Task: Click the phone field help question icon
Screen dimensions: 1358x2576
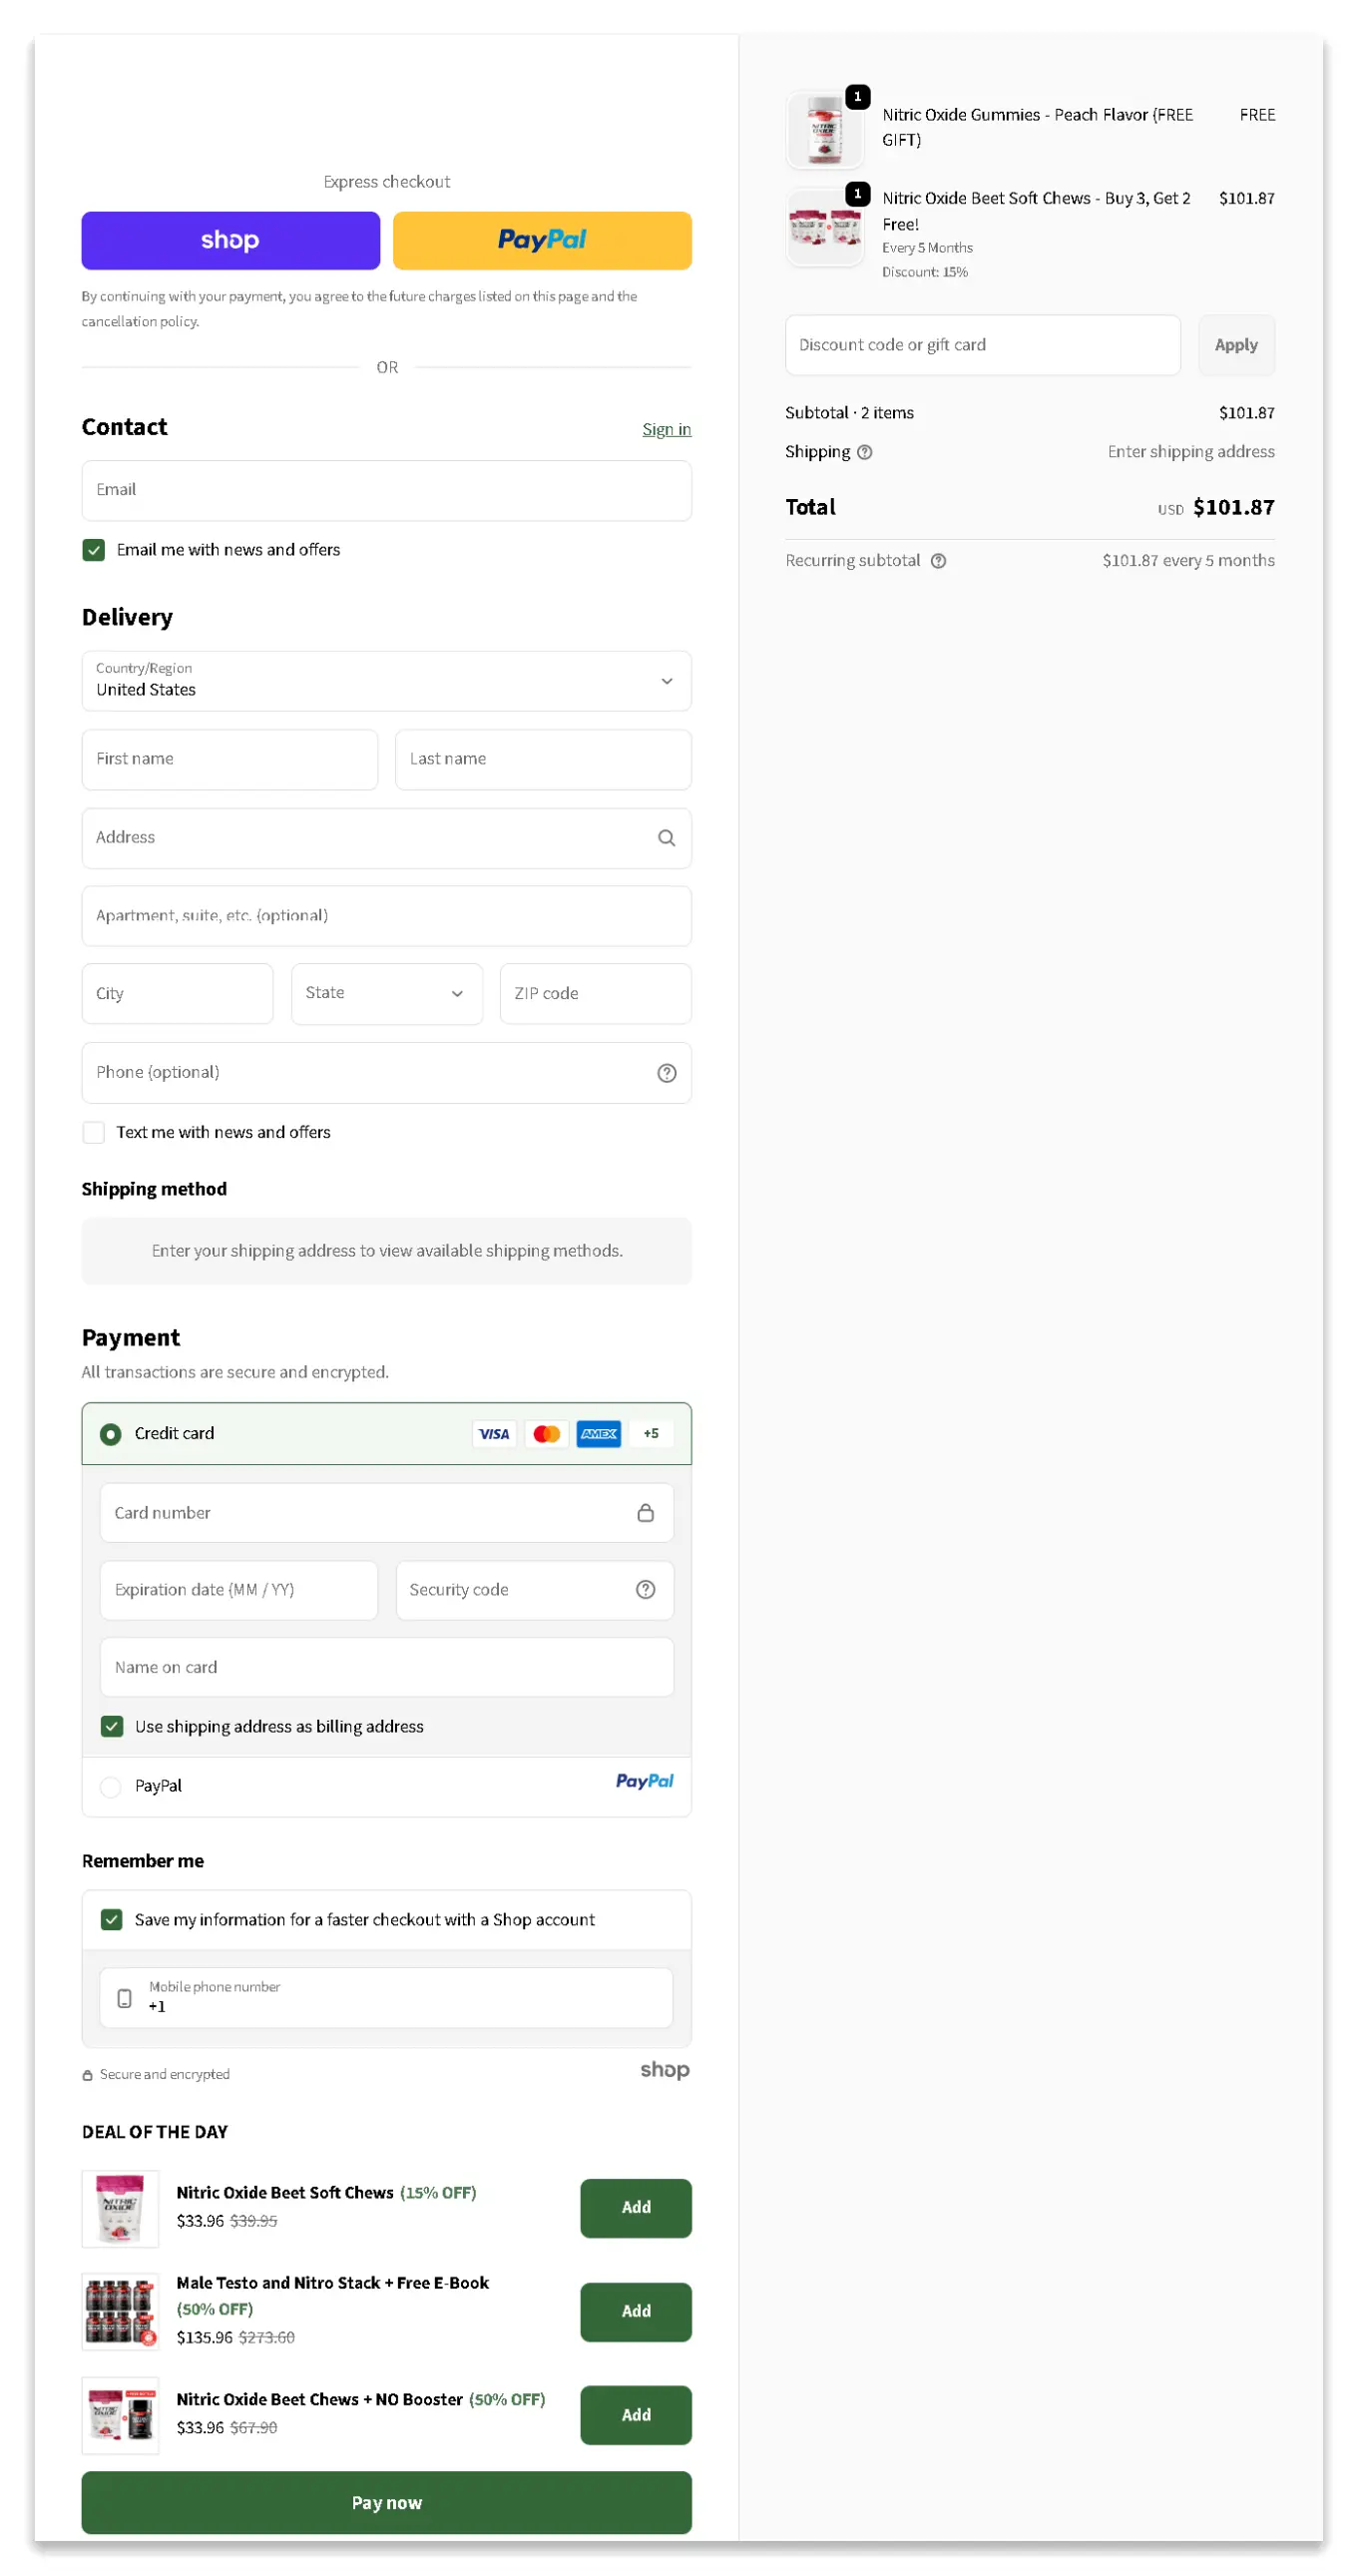Action: tap(666, 1073)
